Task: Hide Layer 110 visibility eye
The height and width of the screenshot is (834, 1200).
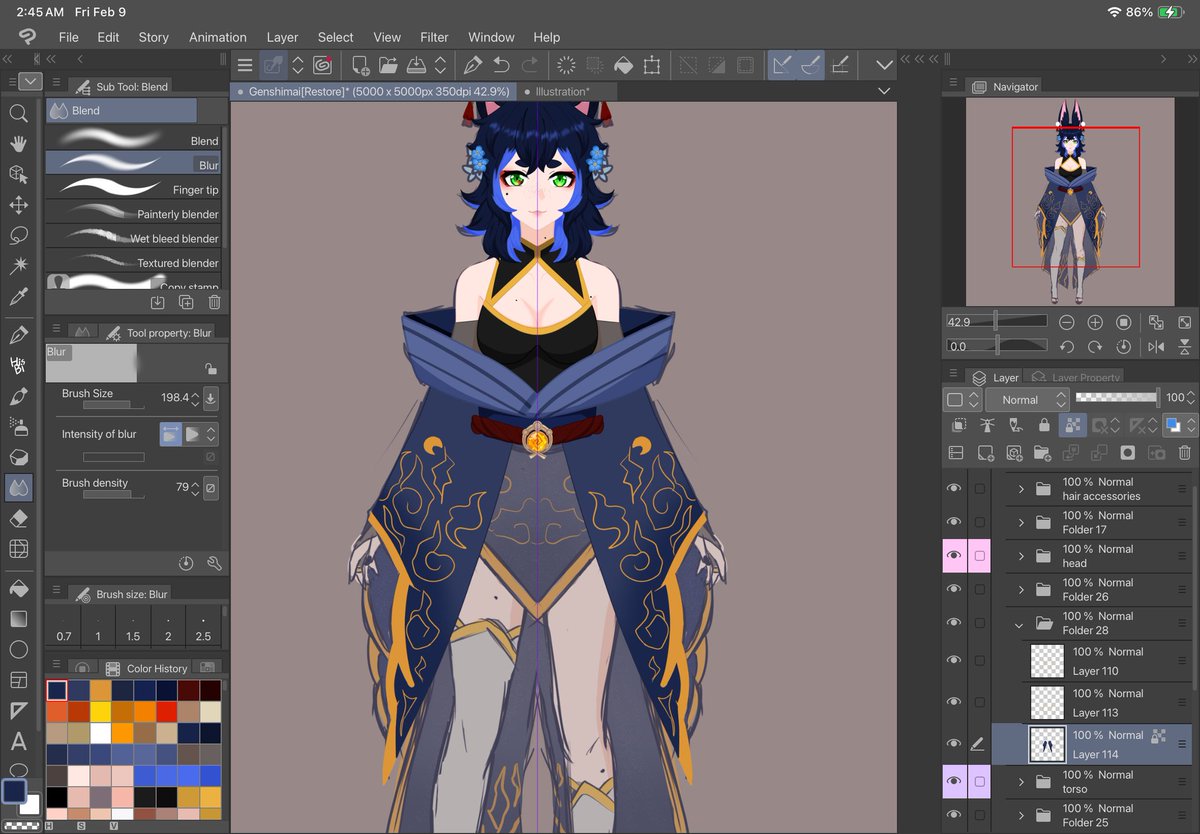Action: (954, 660)
